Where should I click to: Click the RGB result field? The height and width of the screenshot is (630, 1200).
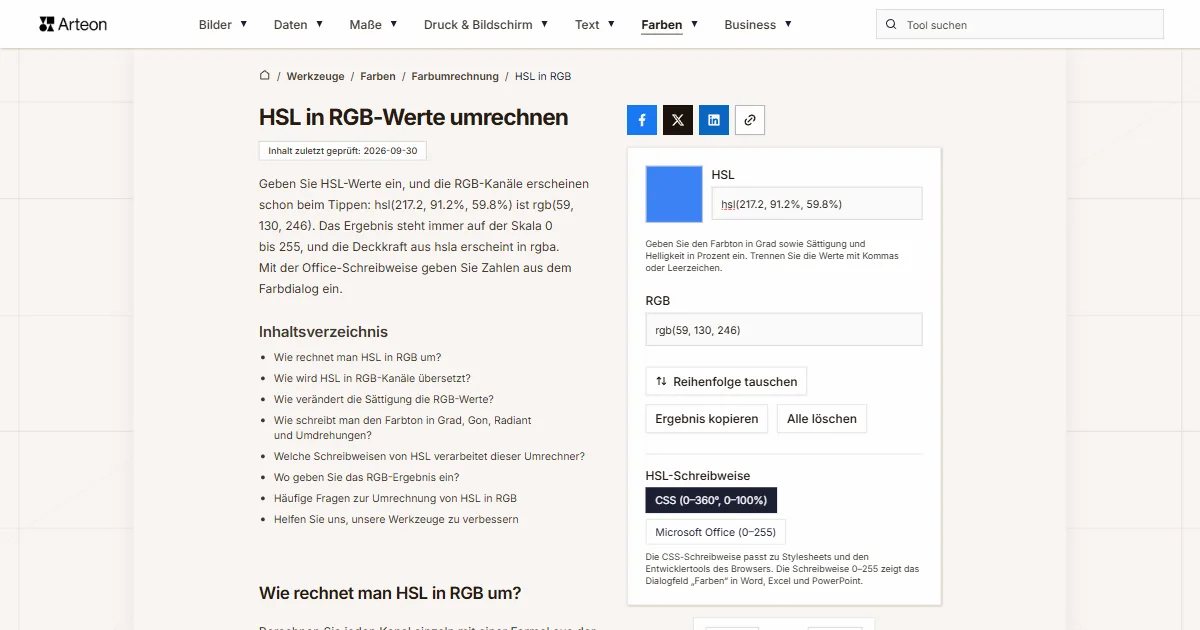point(784,330)
